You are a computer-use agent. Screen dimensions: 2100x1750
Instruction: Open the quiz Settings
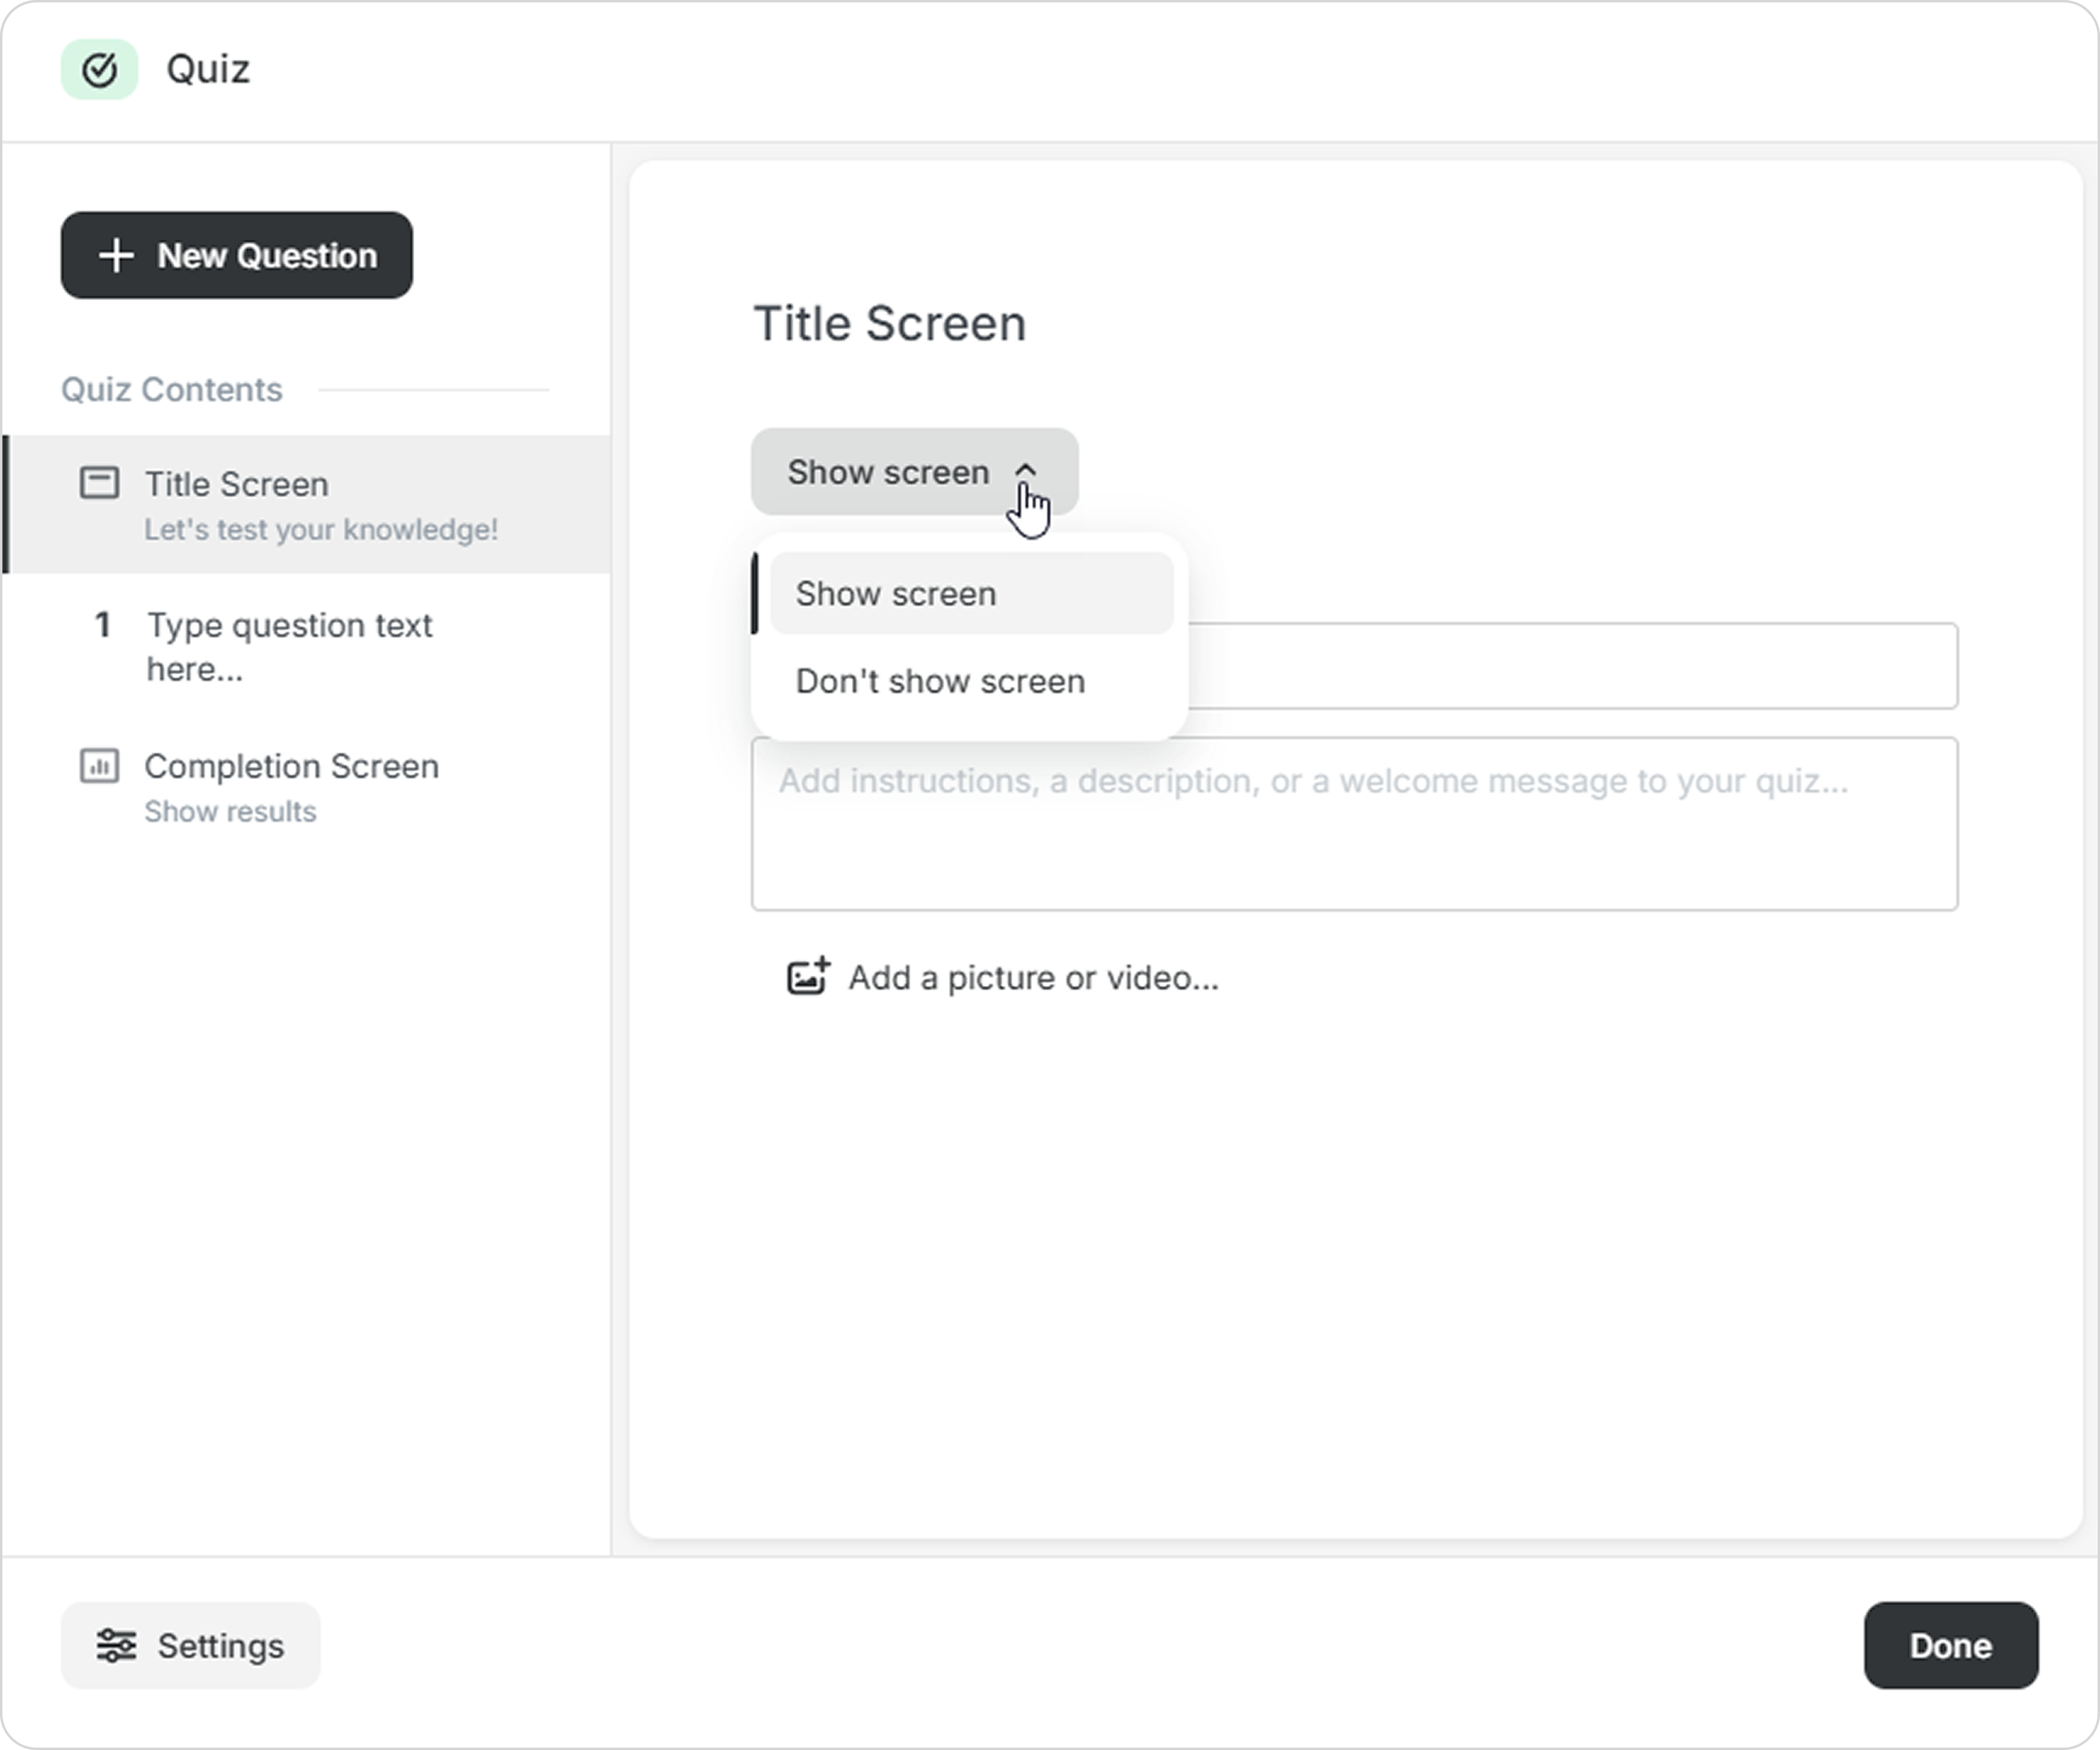191,1645
